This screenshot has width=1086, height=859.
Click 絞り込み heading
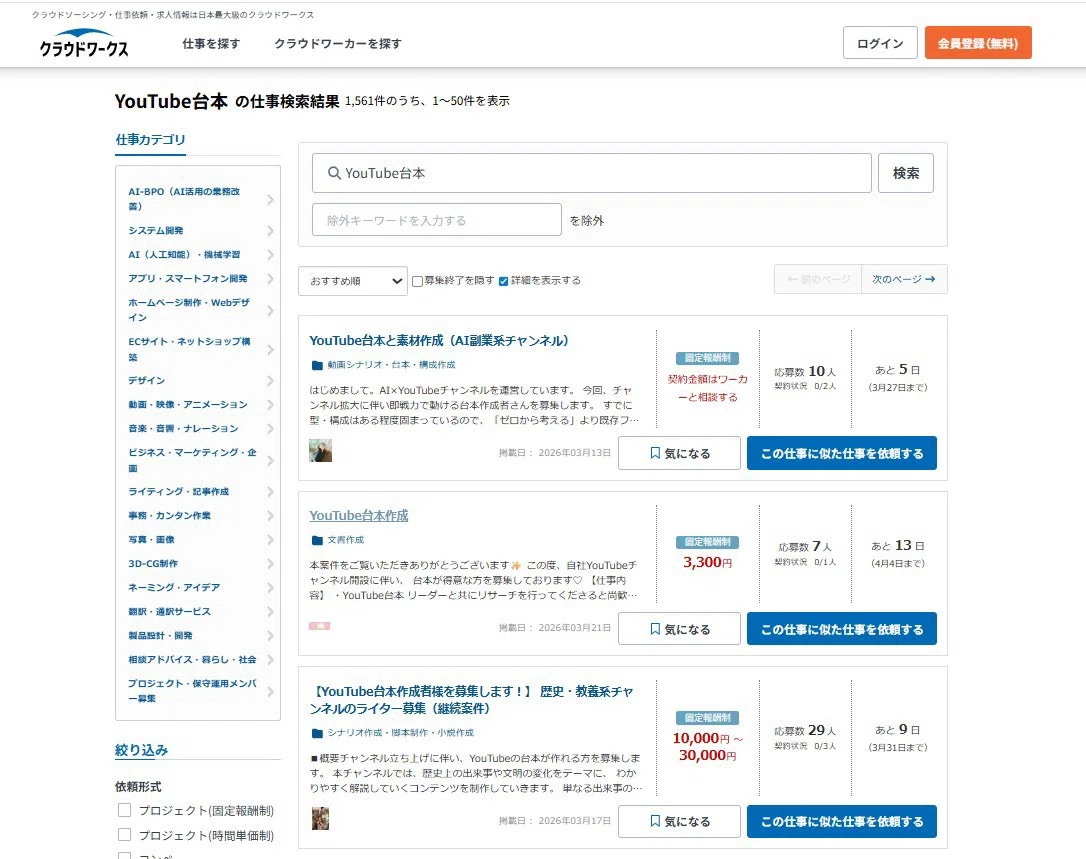(x=141, y=750)
